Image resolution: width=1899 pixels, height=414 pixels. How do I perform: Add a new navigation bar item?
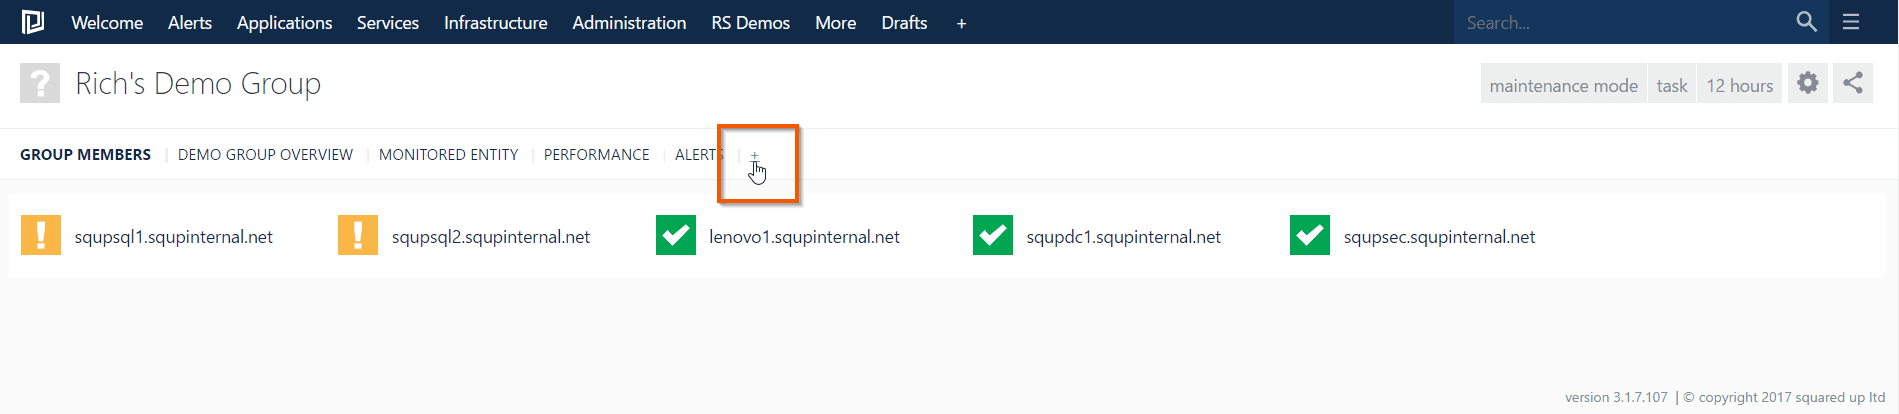pos(961,23)
